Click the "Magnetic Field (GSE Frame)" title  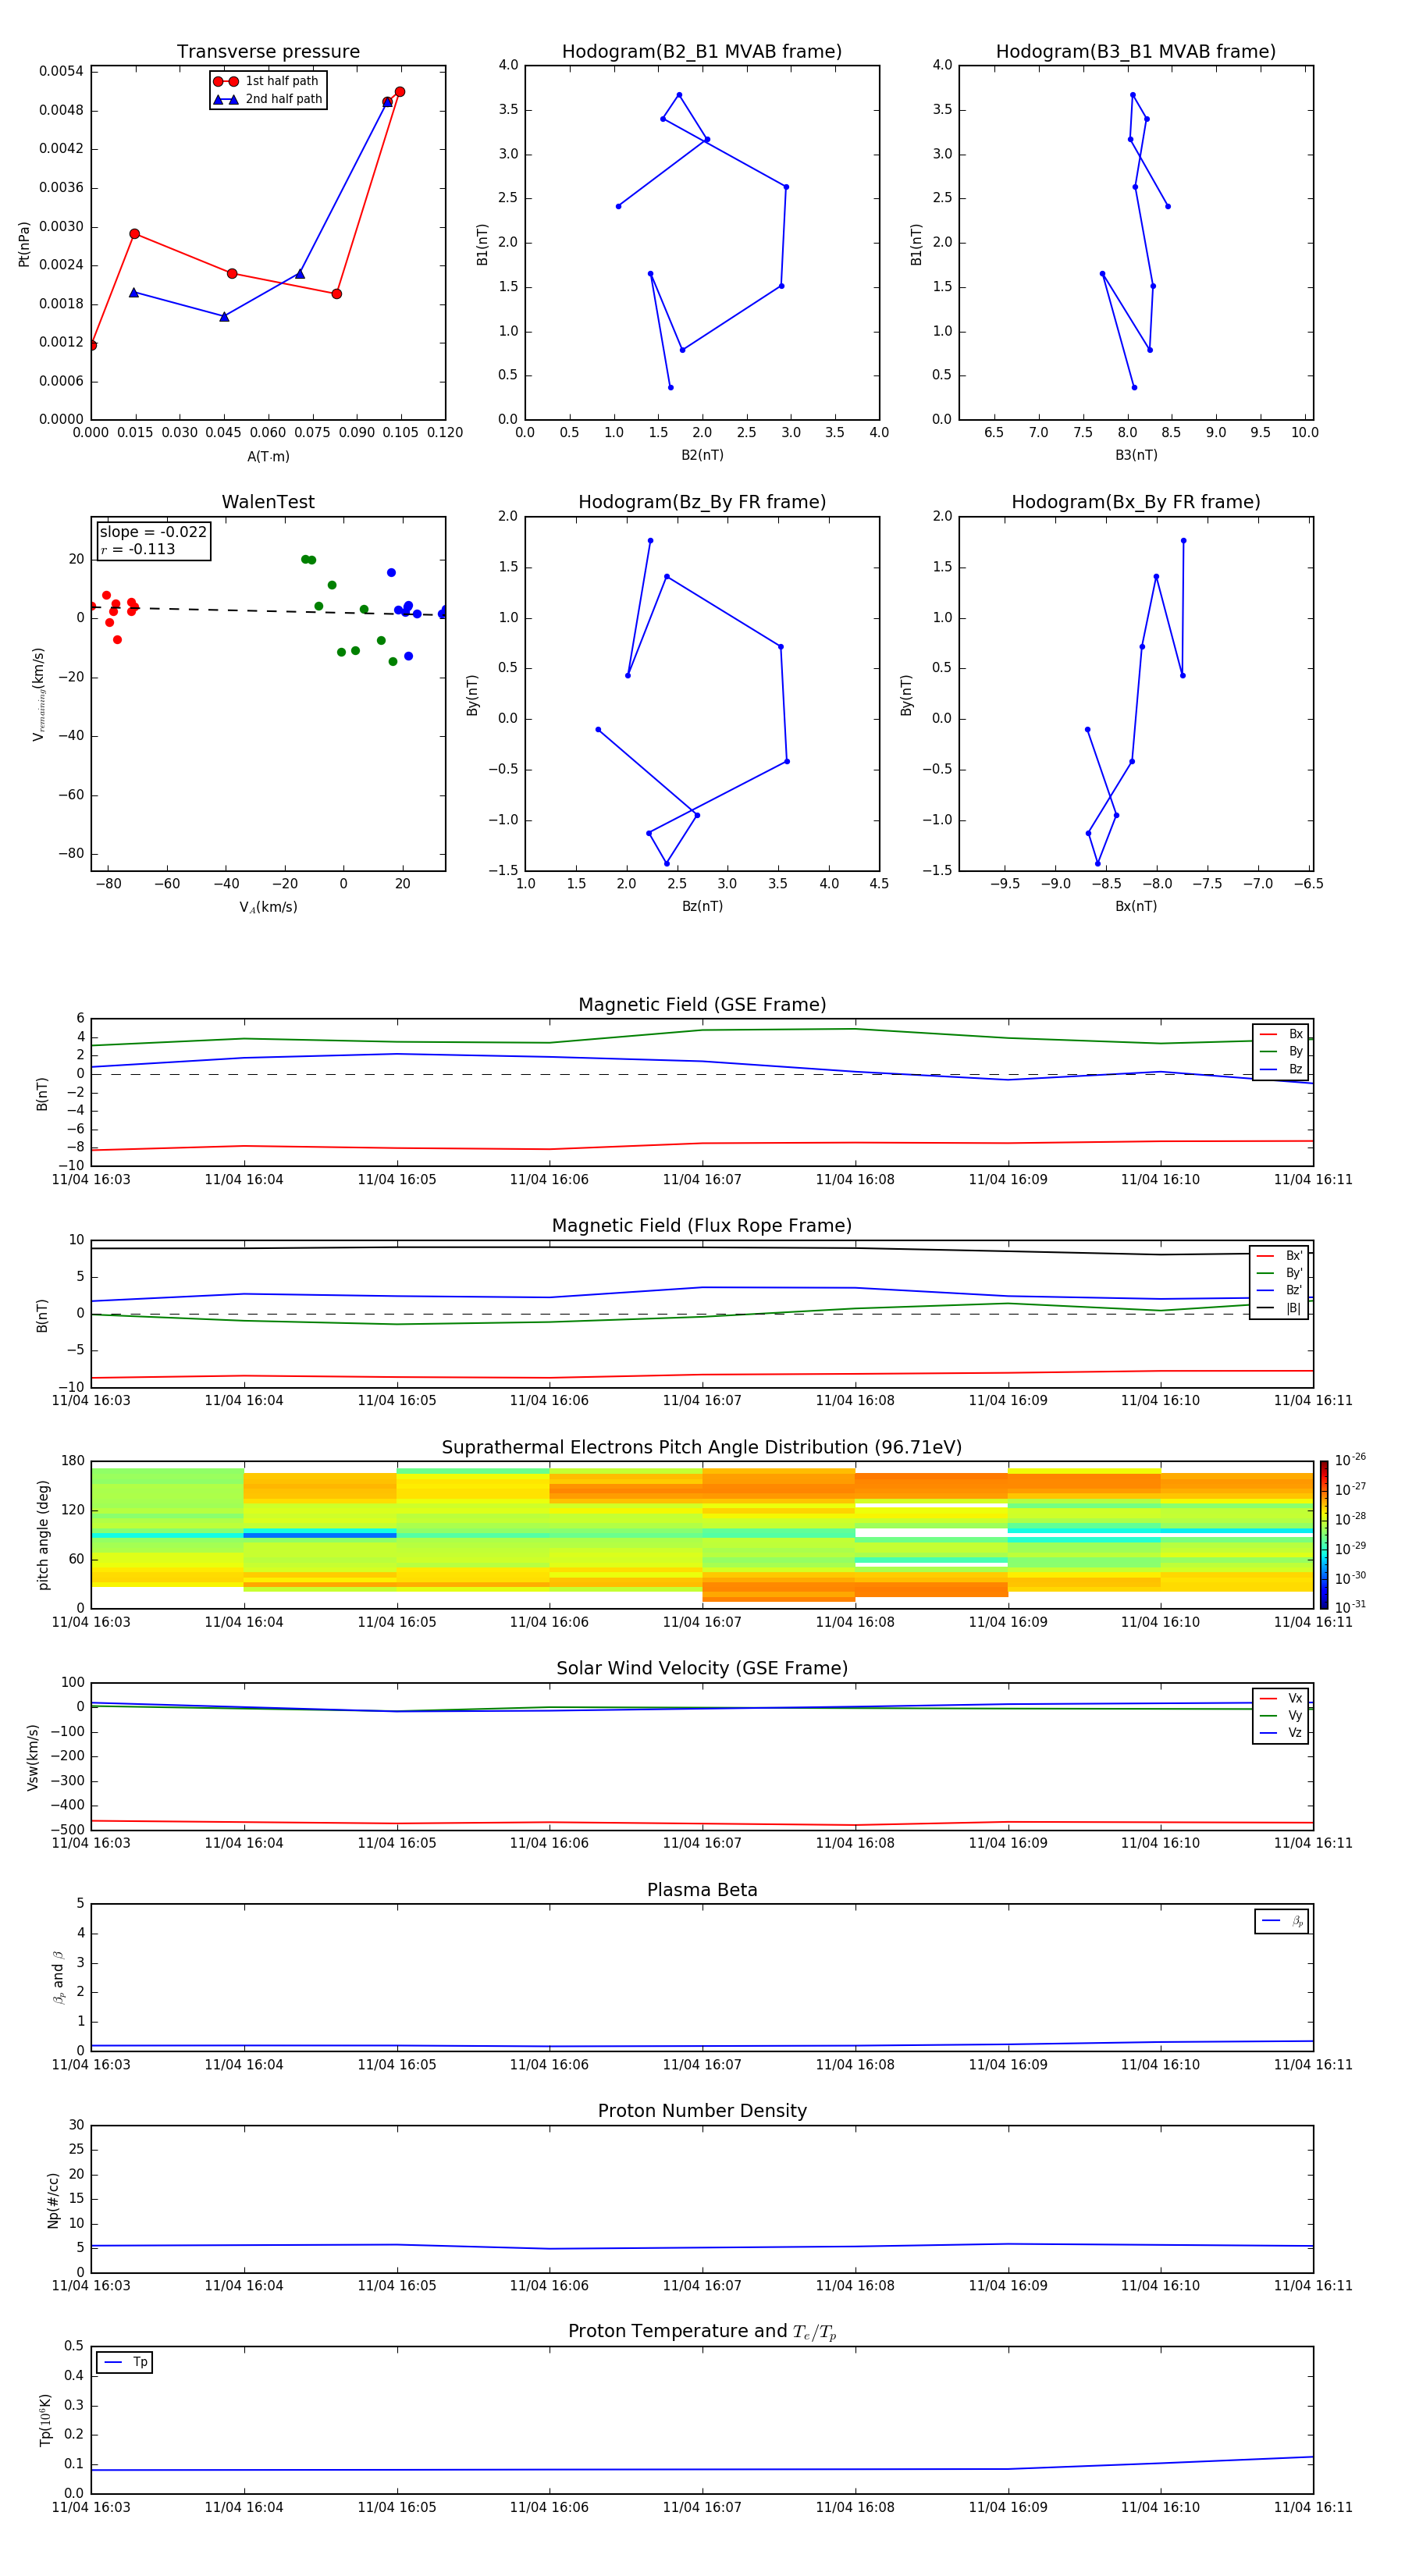[x=702, y=1005]
